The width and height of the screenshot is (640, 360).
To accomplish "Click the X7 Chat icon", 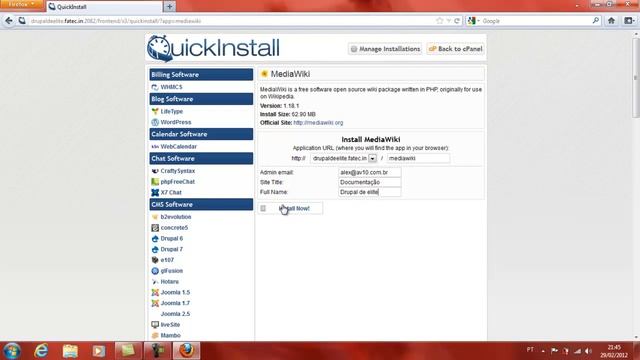I will tap(155, 192).
